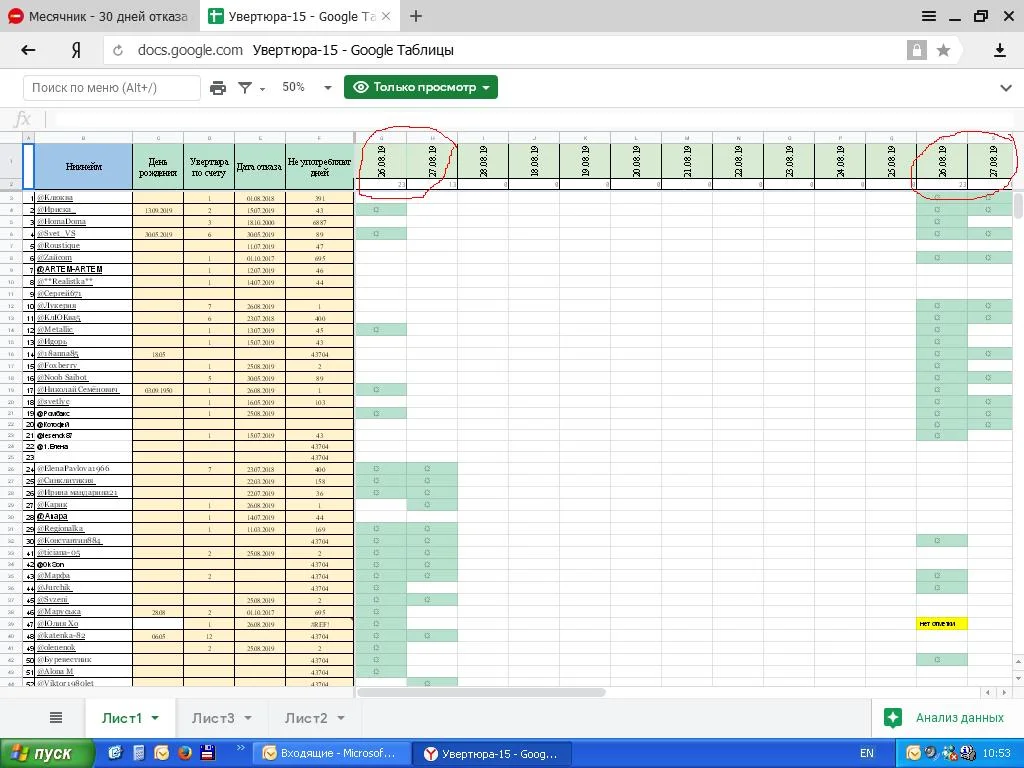Screen dimensions: 1024x768
Task: Switch to the Лист2 sheet tab
Action: [x=305, y=718]
